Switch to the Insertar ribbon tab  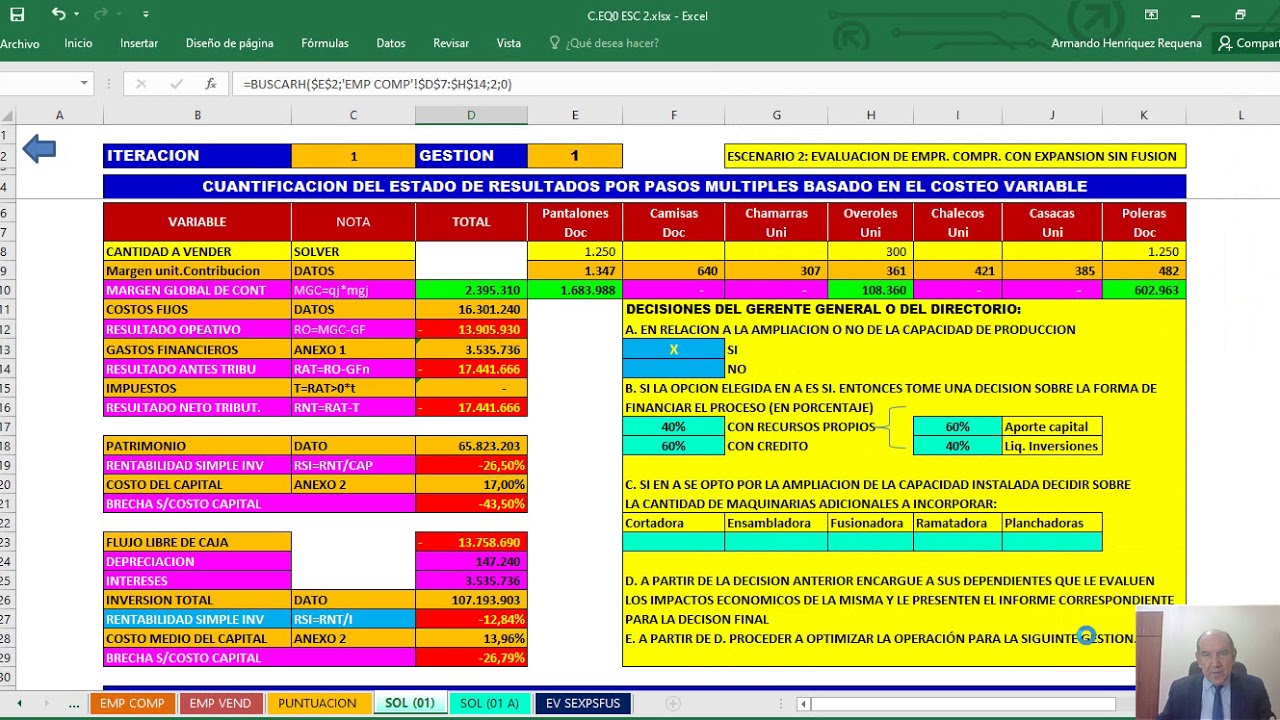point(139,44)
